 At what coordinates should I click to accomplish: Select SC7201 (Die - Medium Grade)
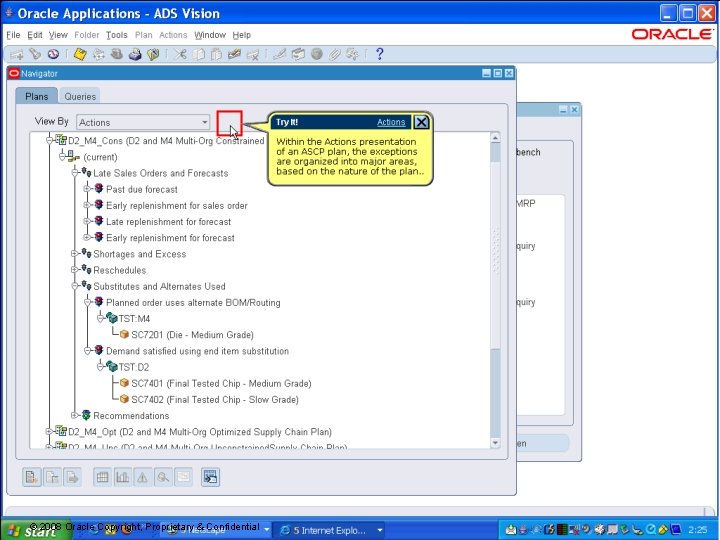[x=192, y=335]
